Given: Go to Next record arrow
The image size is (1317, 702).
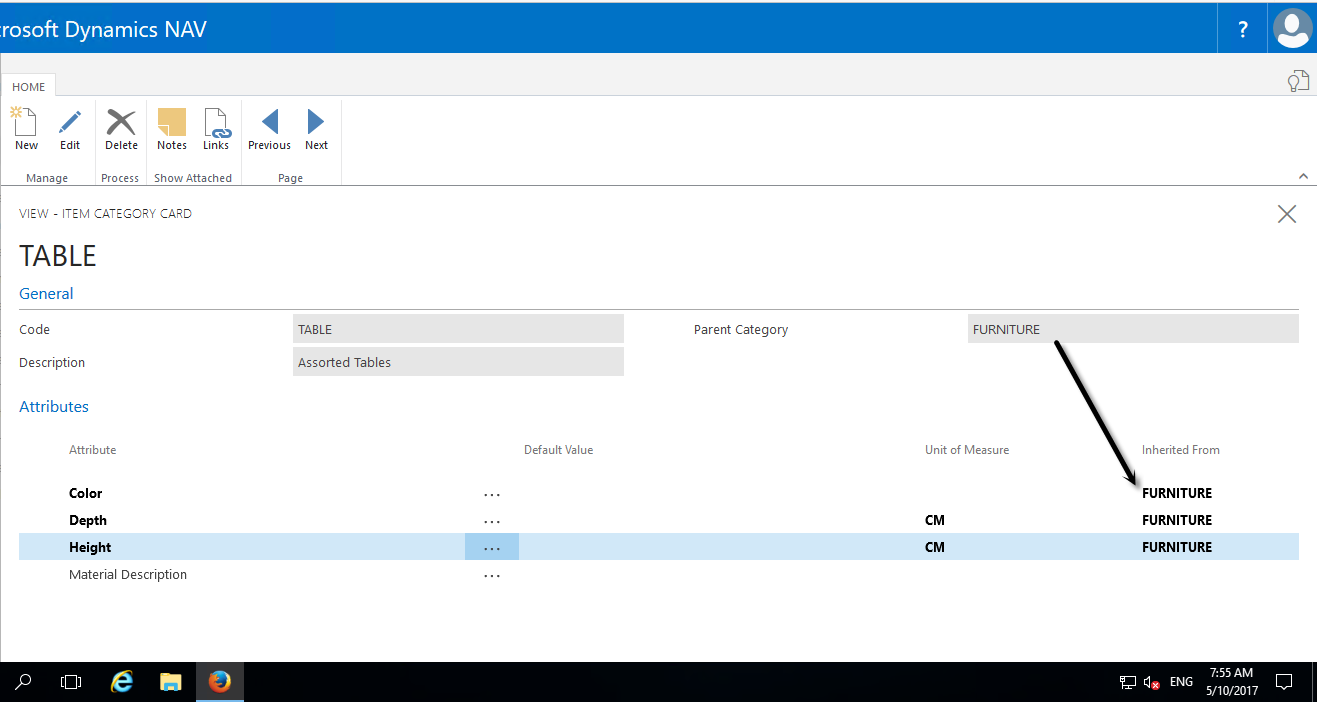Looking at the screenshot, I should point(316,123).
